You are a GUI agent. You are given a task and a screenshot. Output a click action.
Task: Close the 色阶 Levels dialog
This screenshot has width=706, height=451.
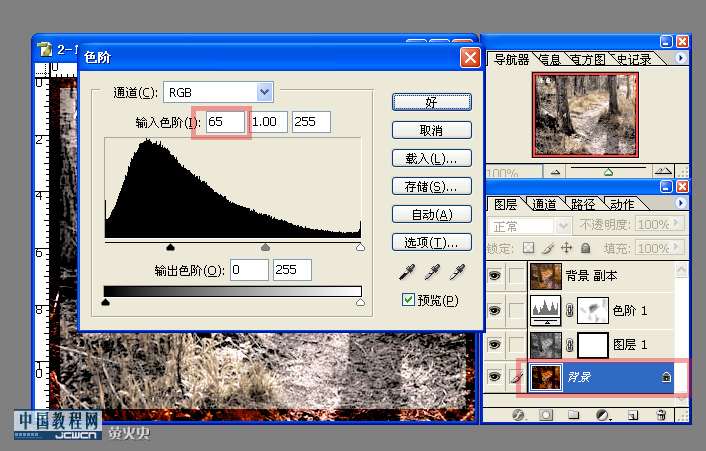click(x=470, y=58)
